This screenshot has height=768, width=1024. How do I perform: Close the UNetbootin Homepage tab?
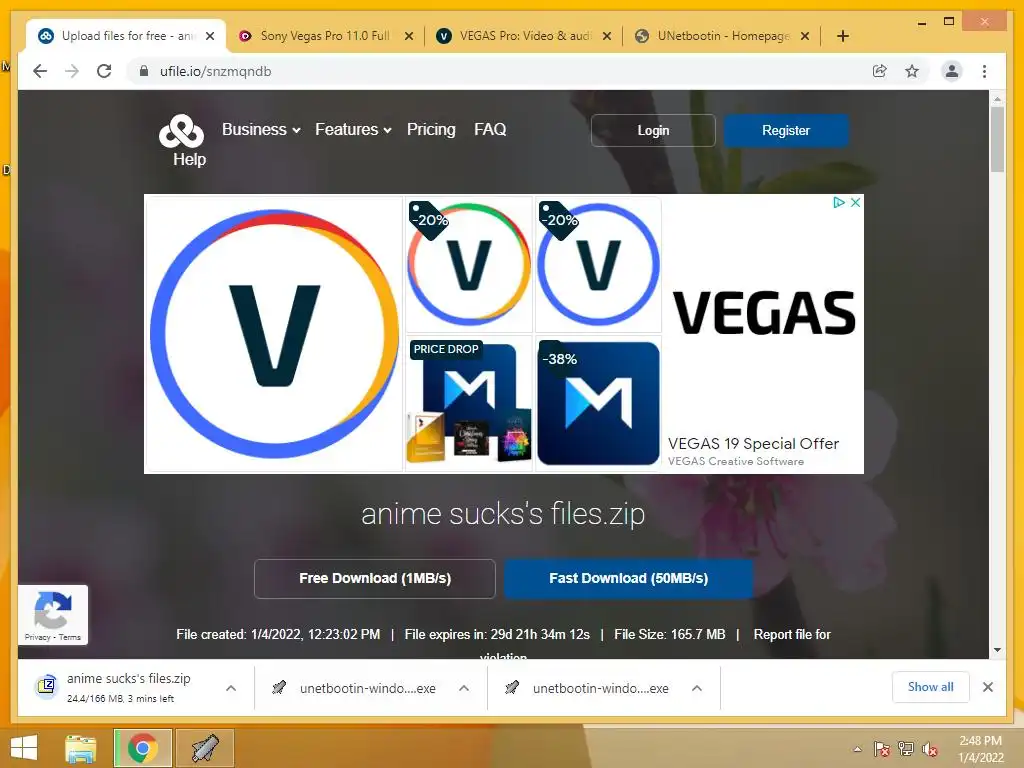(x=805, y=36)
